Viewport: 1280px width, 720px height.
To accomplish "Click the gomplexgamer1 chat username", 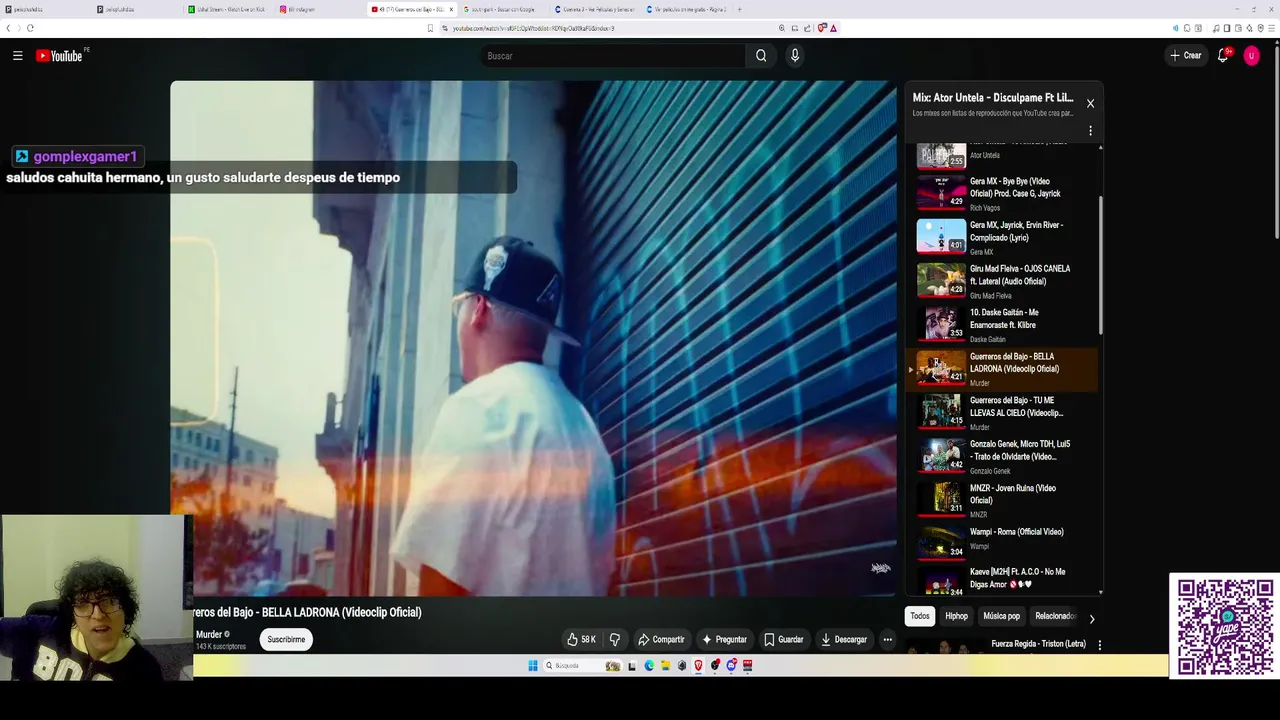I will [x=85, y=156].
